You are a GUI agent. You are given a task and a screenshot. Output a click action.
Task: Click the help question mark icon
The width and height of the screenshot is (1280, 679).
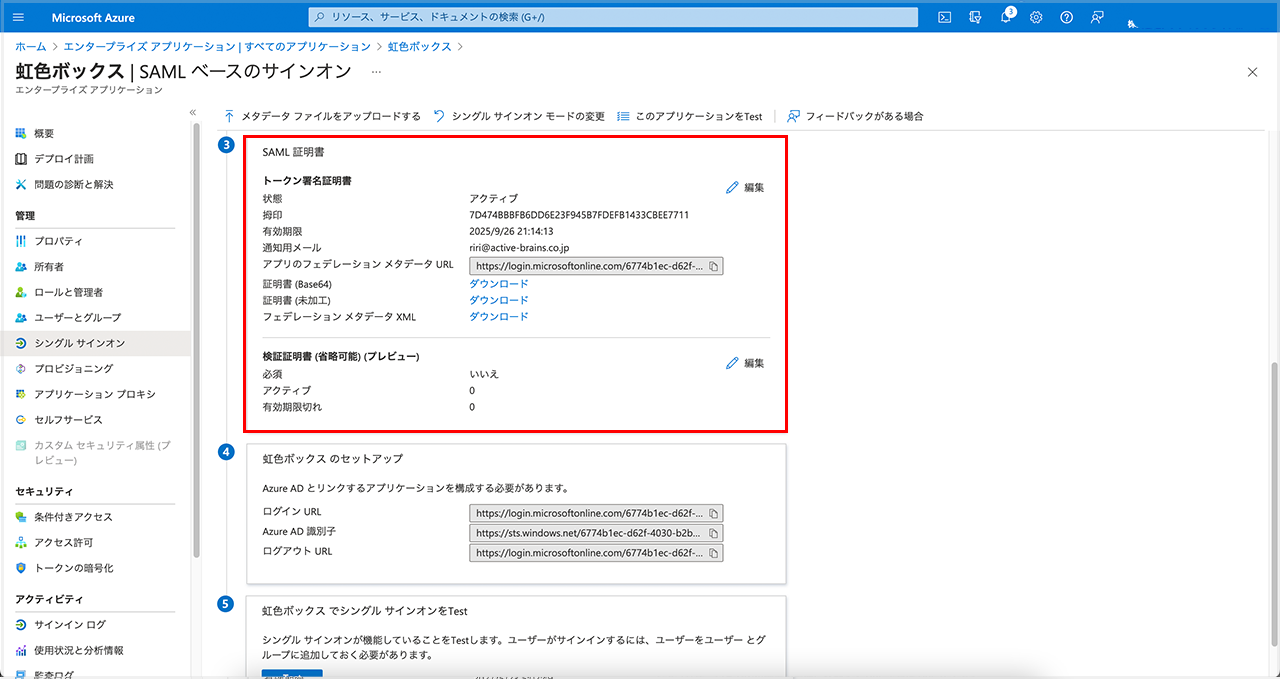[x=1067, y=17]
